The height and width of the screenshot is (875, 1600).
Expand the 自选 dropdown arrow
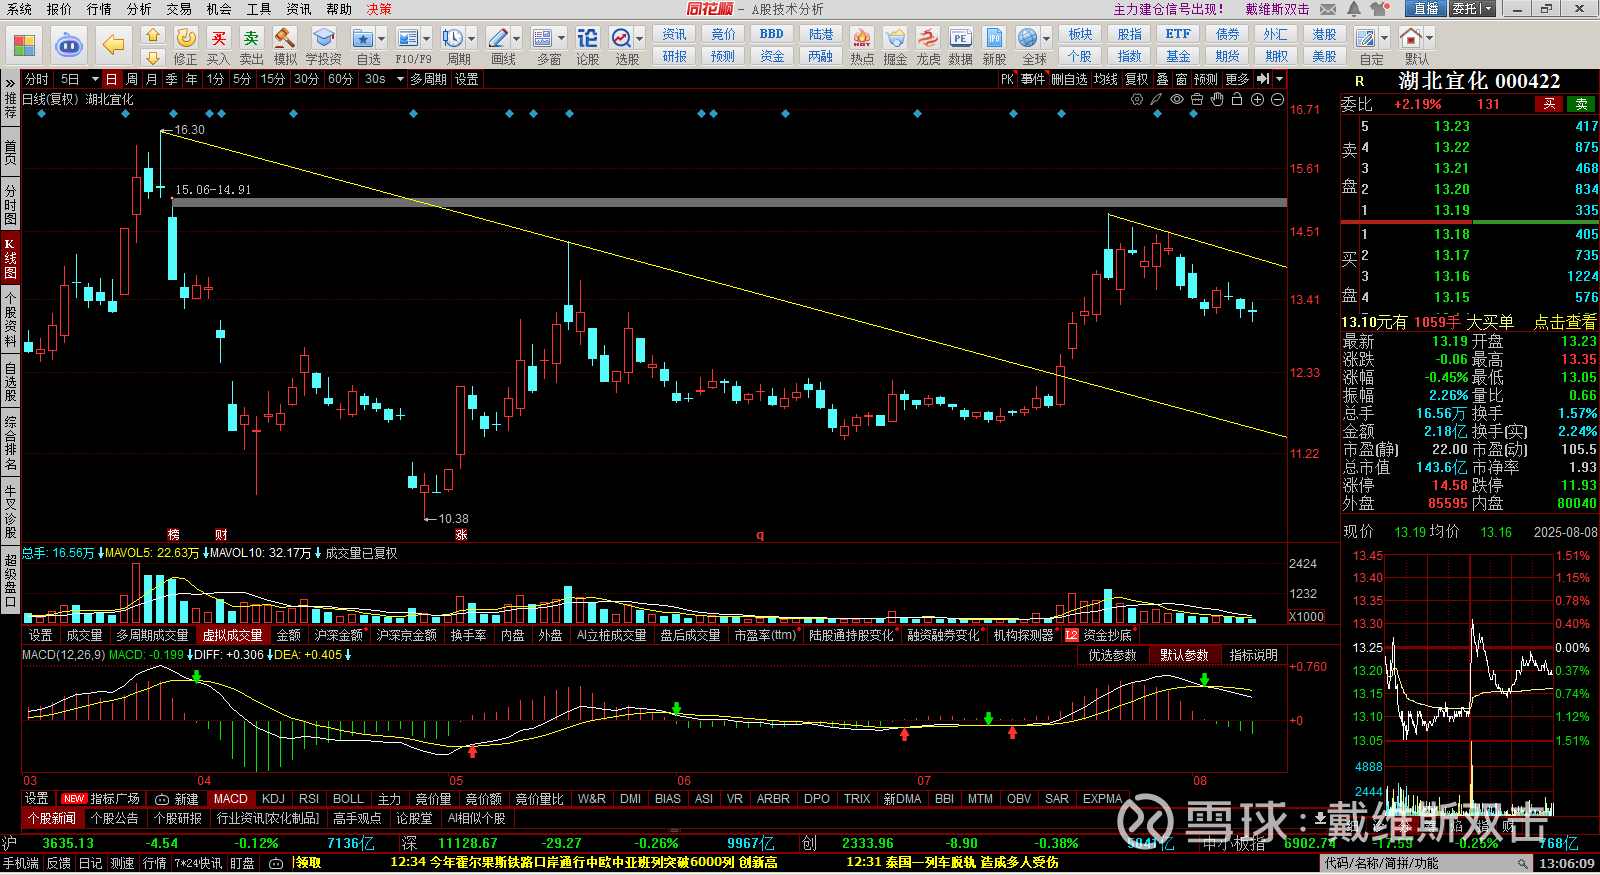(x=381, y=38)
